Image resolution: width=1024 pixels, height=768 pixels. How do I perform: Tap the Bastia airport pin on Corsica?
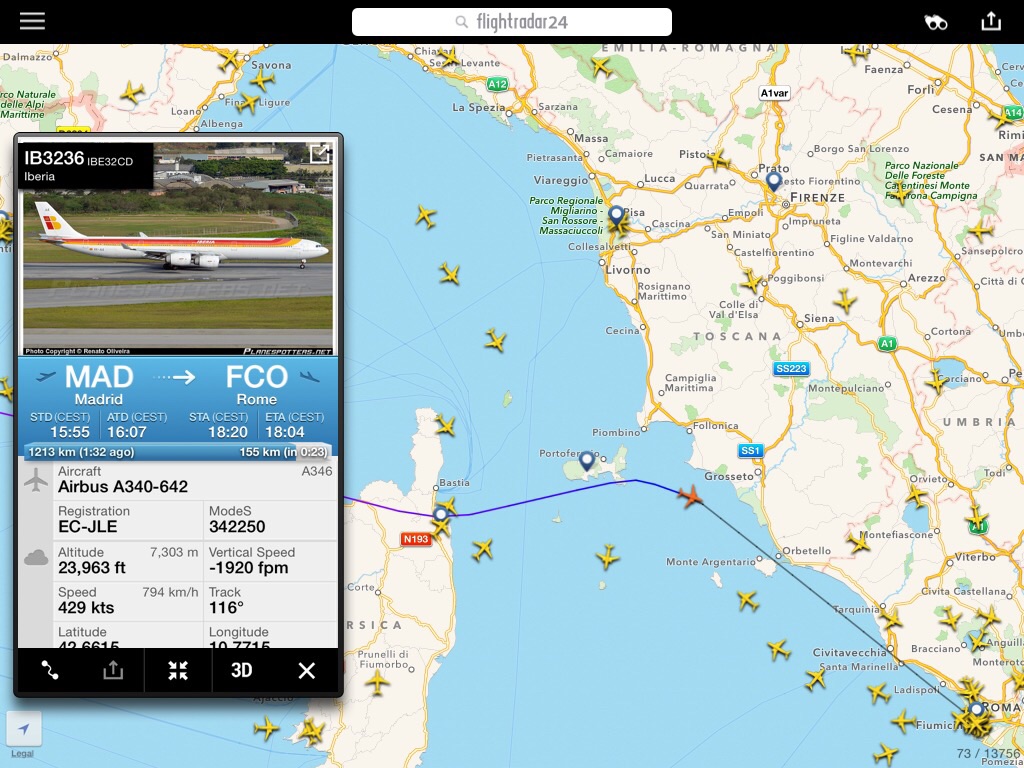pos(440,515)
